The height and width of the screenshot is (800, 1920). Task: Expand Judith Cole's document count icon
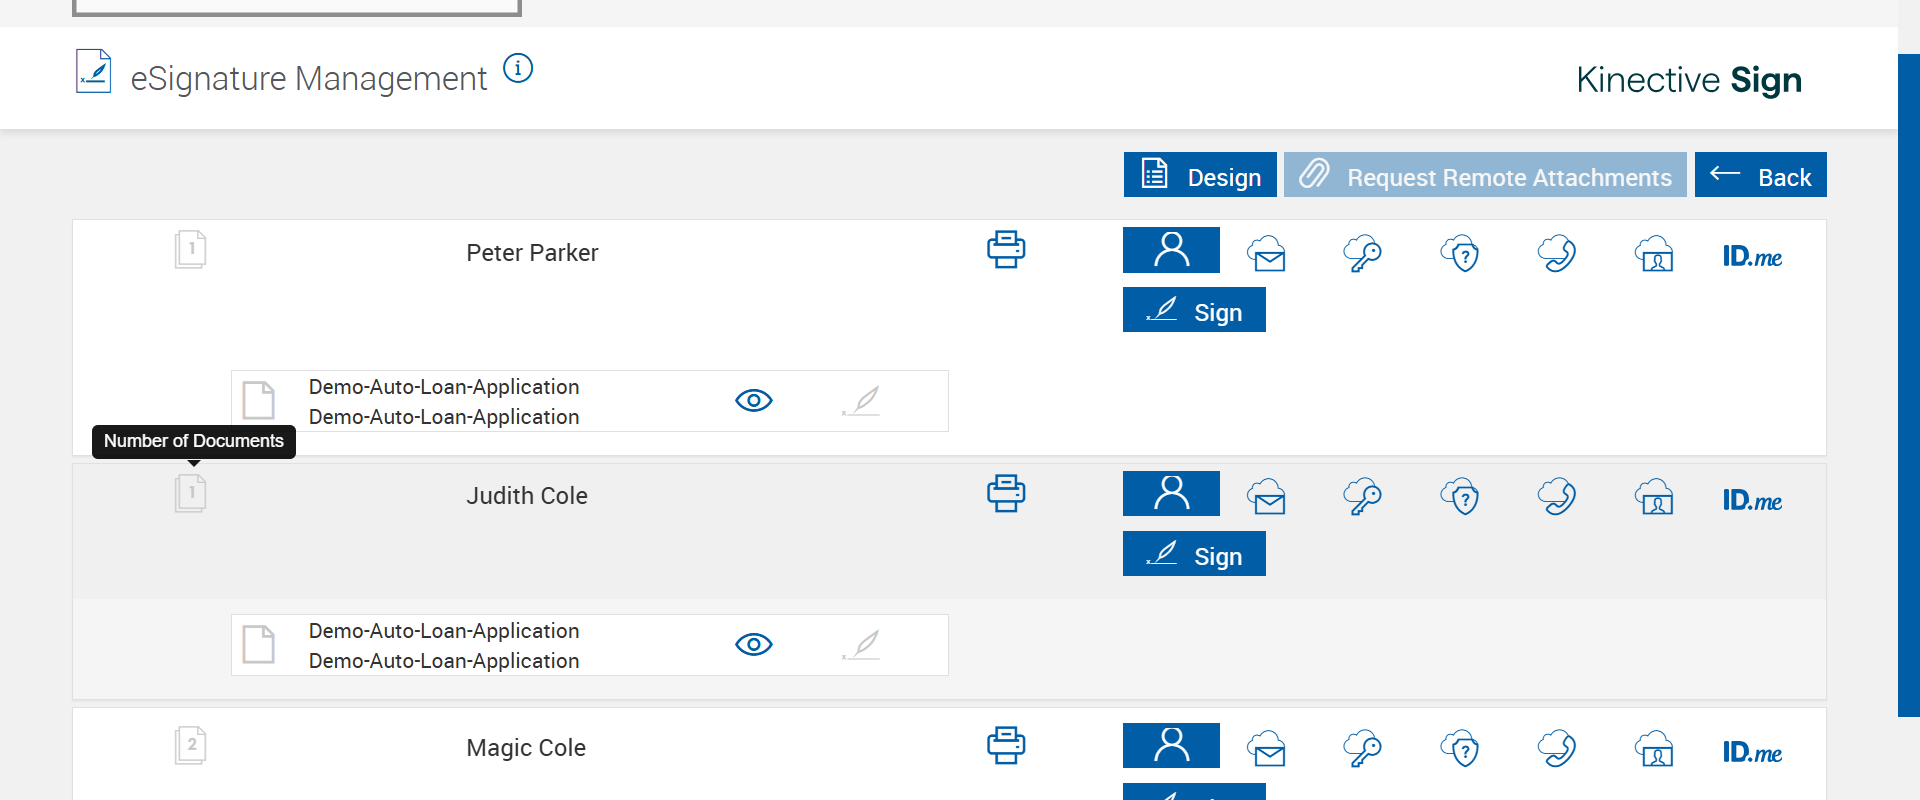point(190,493)
